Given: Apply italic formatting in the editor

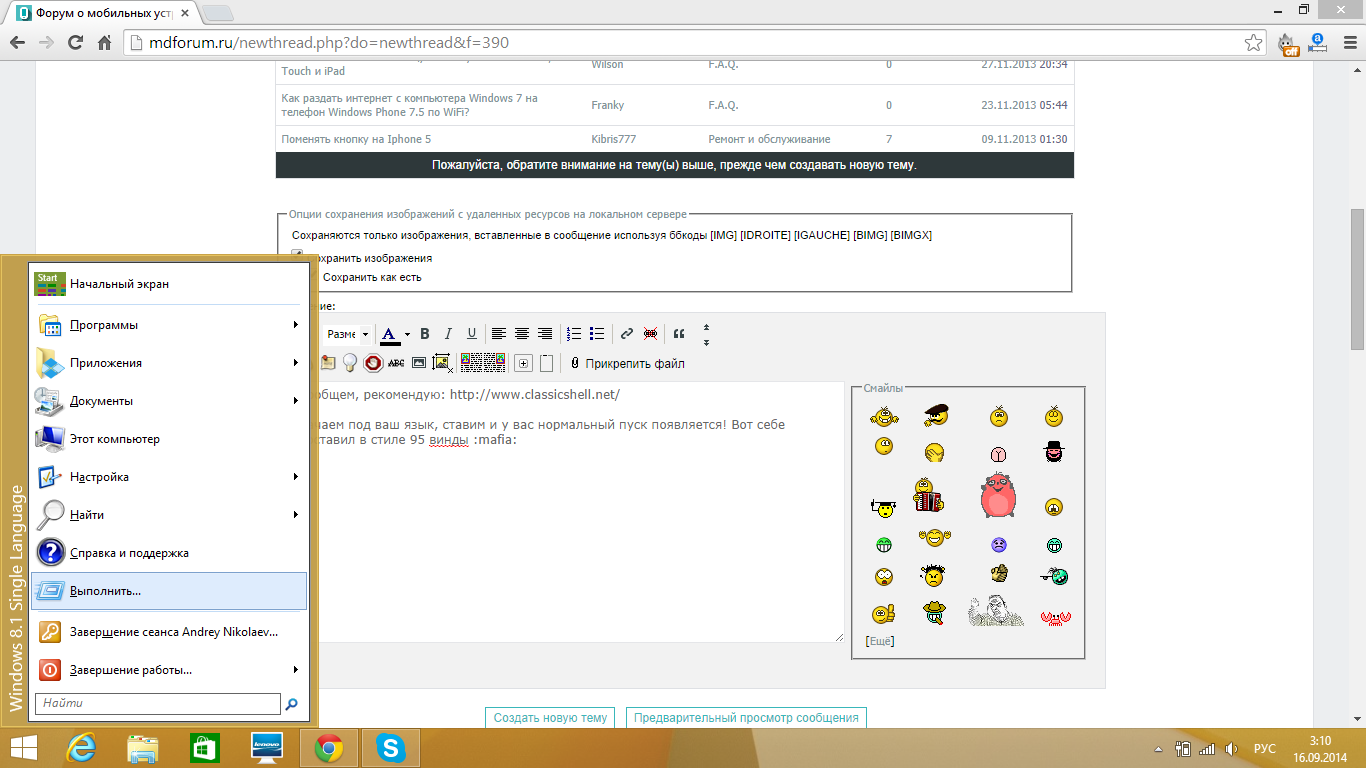Looking at the screenshot, I should coord(448,334).
